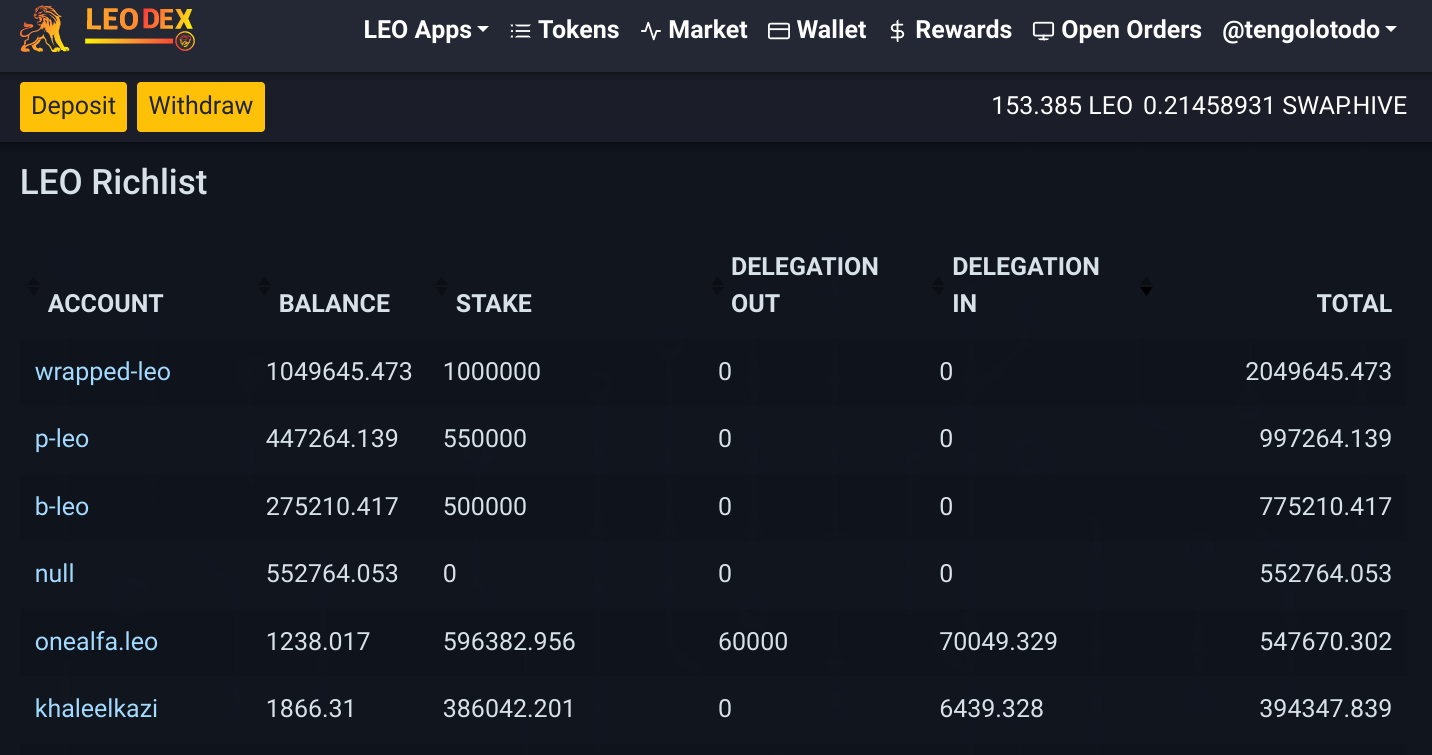
Task: Sort table by ACCOUNT column
Action: click(x=105, y=303)
